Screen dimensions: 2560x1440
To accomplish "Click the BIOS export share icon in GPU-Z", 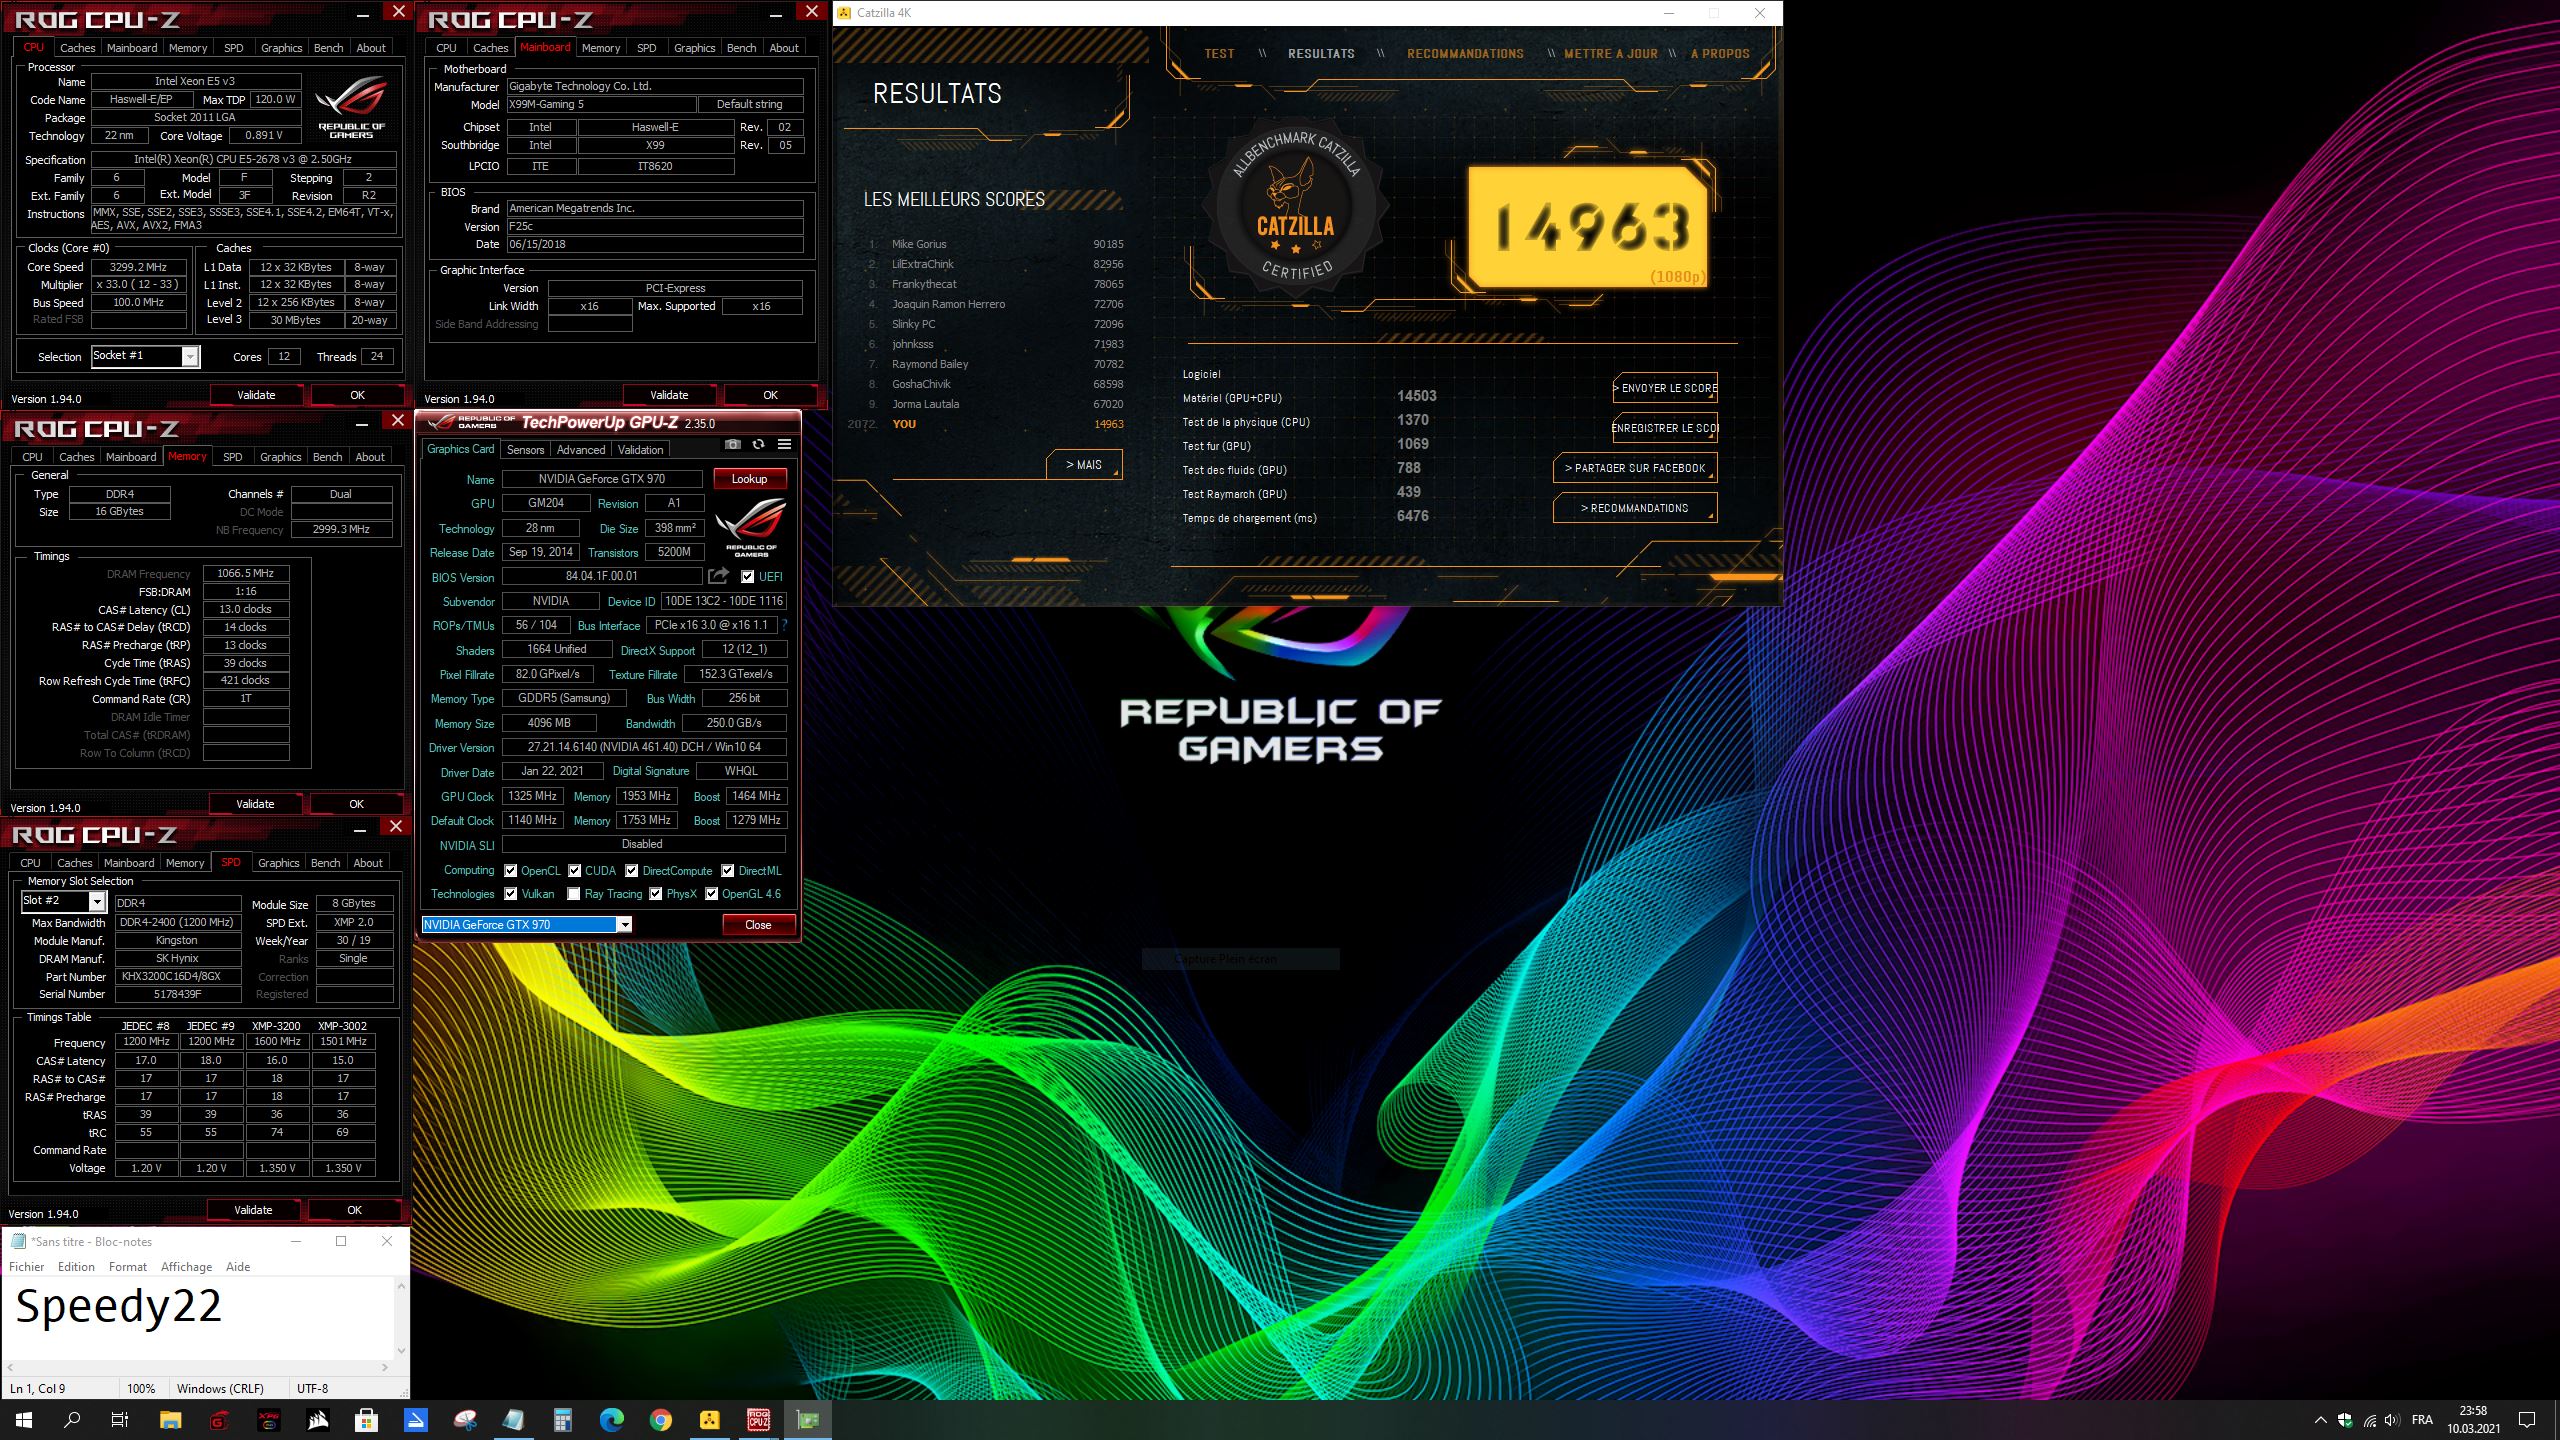I will click(x=718, y=576).
